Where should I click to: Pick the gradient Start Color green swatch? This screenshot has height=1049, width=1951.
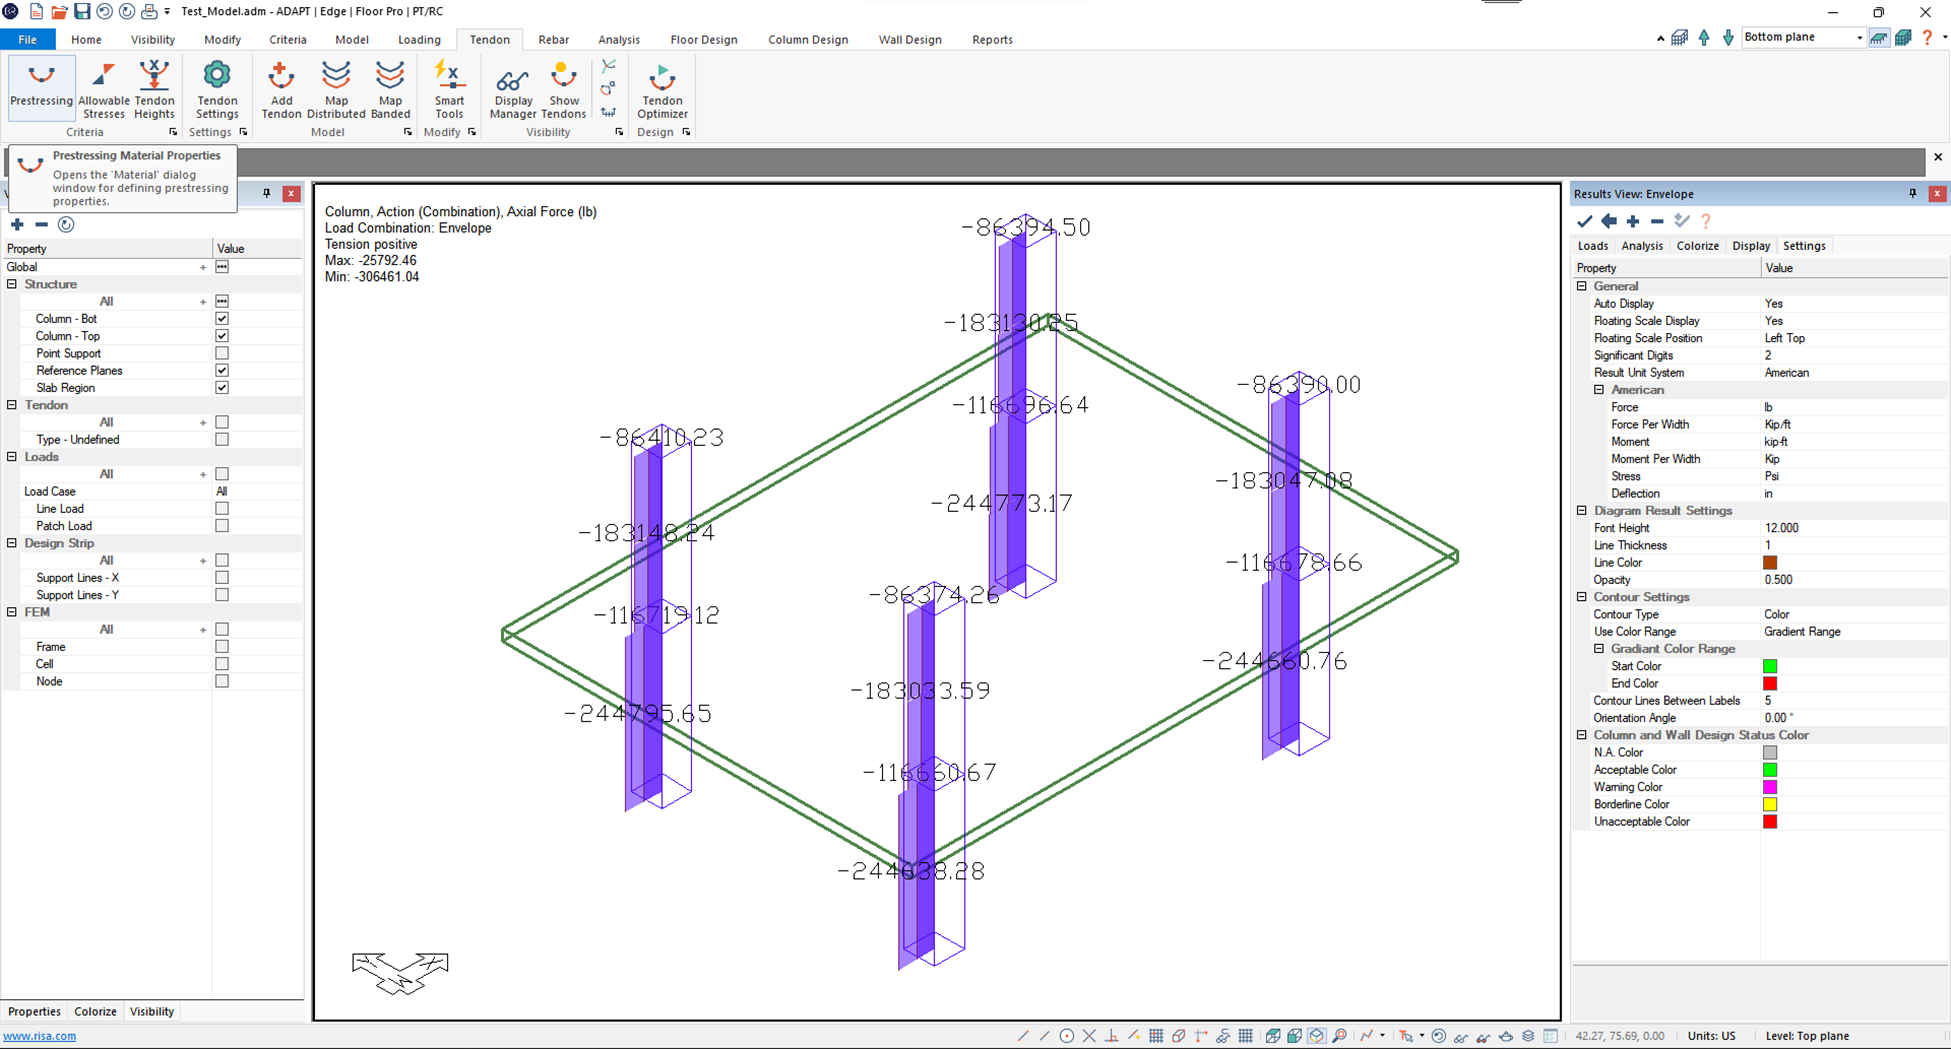(x=1769, y=667)
